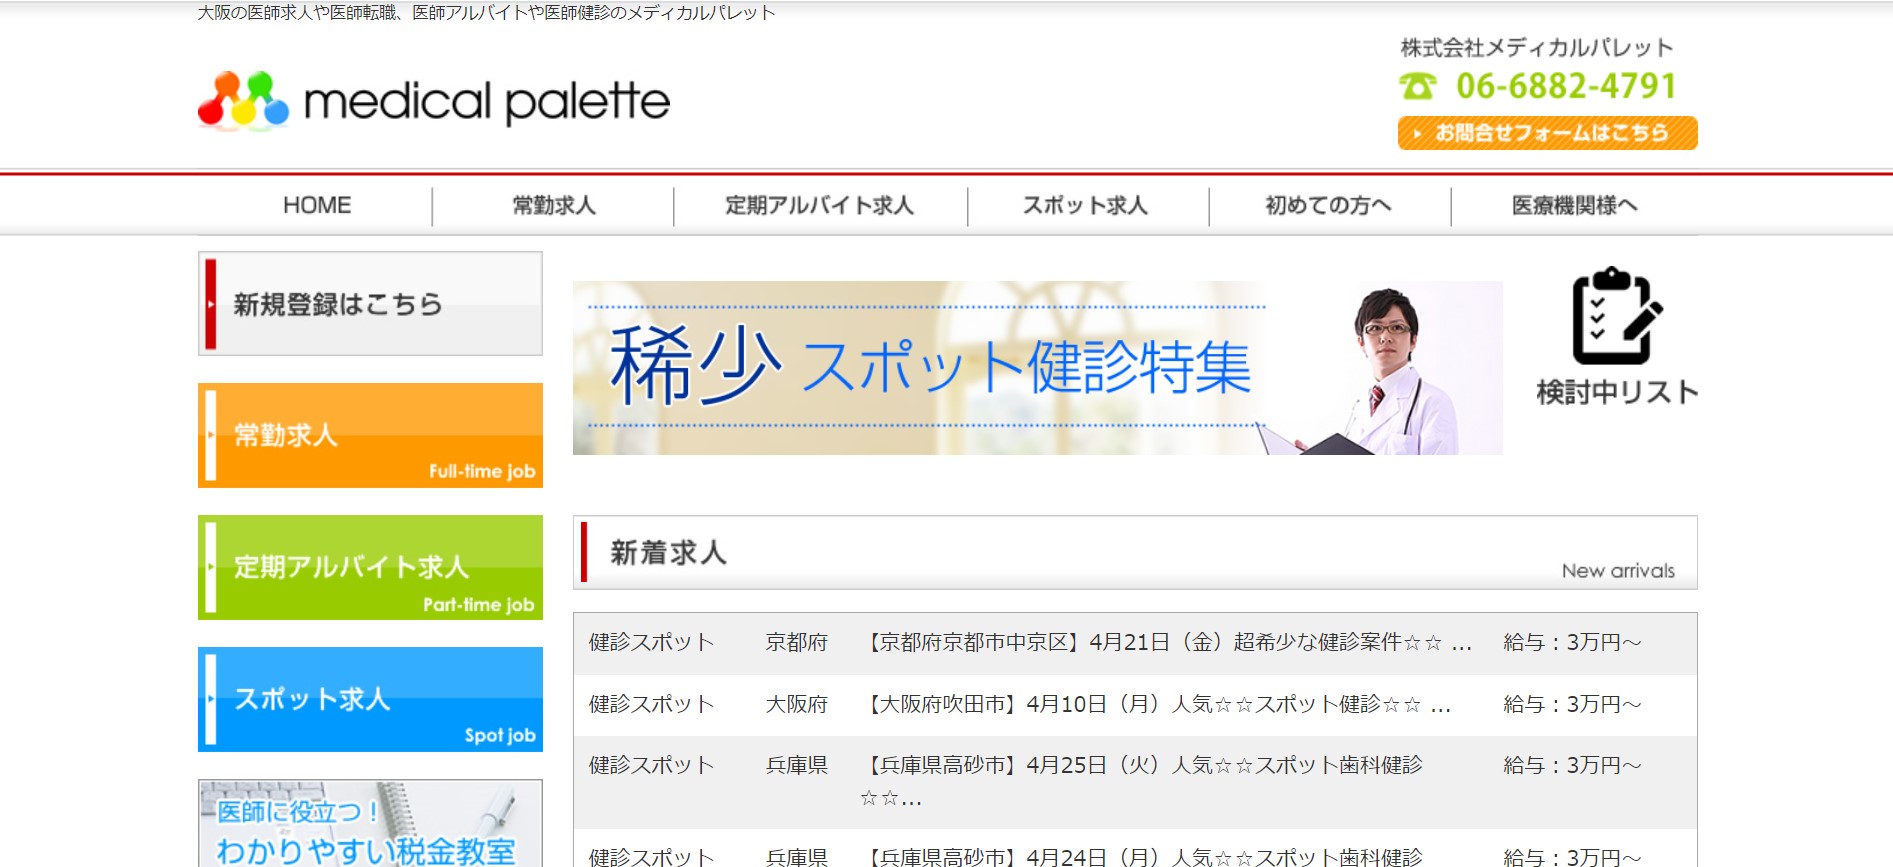Click the 新規登録はこちら sidebar button

[370, 303]
